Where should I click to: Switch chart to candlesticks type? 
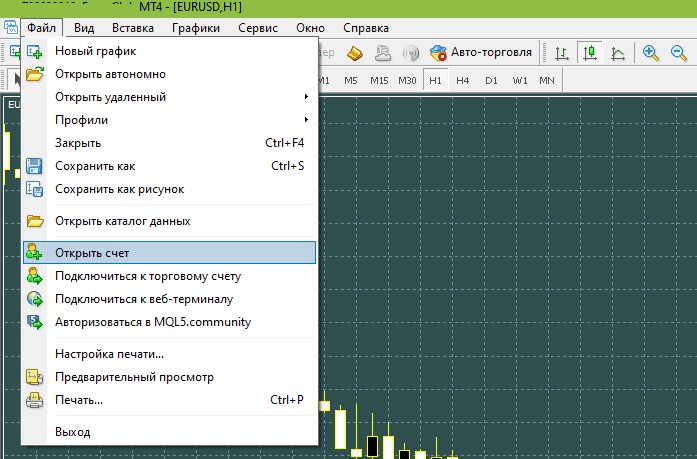click(590, 53)
